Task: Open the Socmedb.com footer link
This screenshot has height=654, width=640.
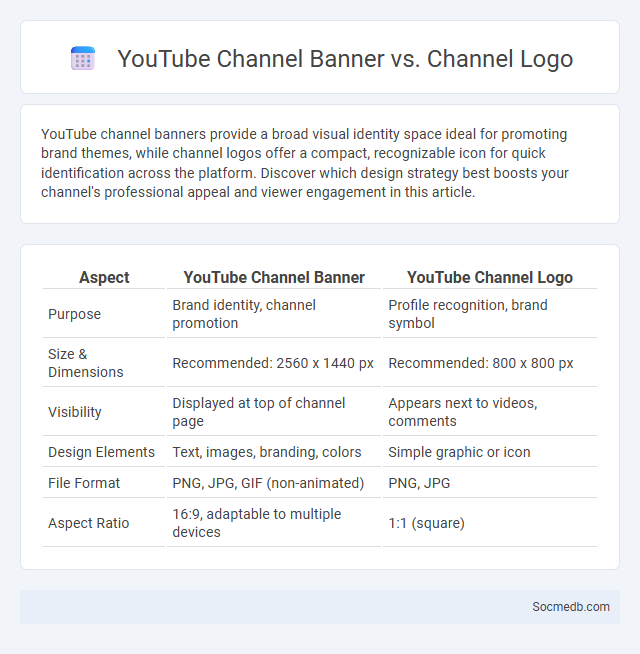Action: click(x=570, y=606)
